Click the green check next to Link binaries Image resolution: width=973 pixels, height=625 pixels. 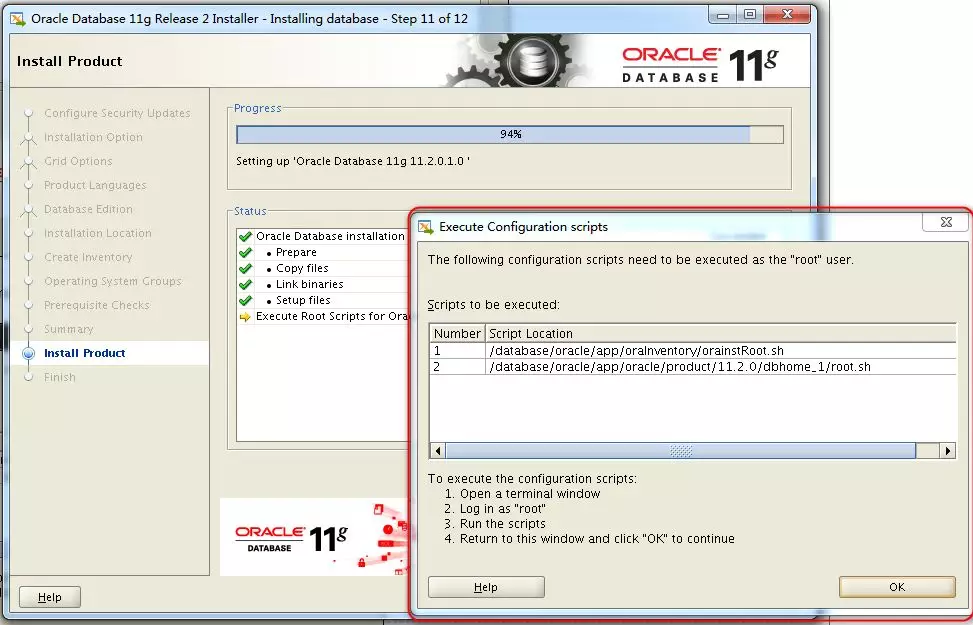point(245,284)
